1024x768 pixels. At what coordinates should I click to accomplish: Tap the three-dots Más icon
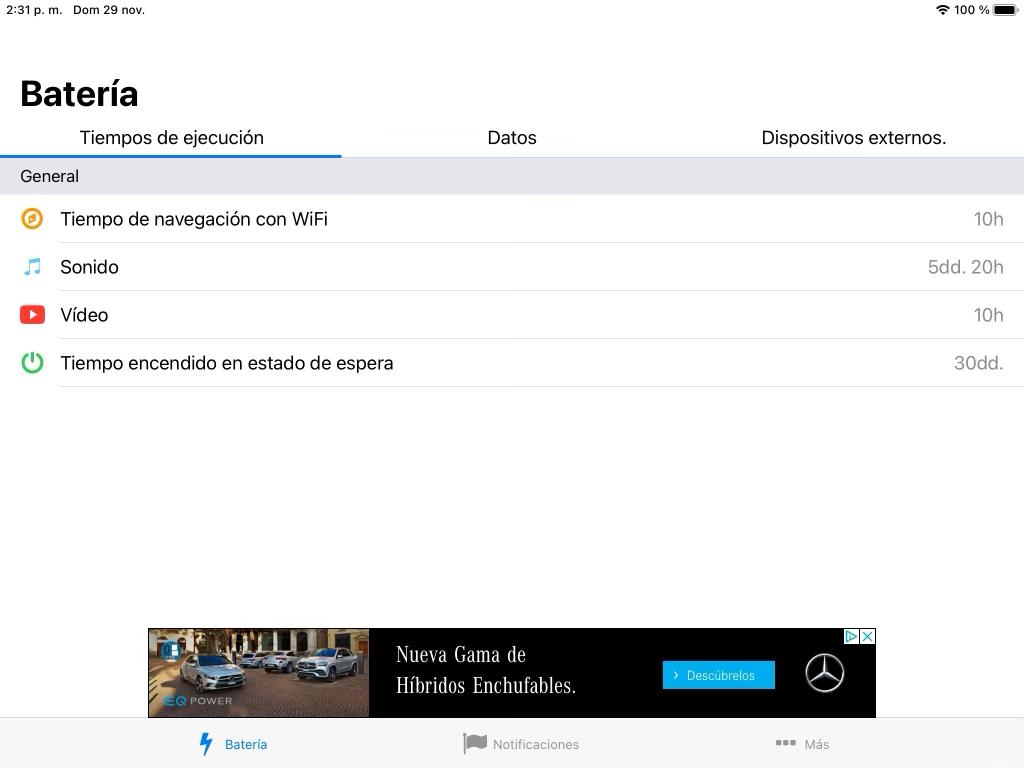pyautogui.click(x=785, y=743)
